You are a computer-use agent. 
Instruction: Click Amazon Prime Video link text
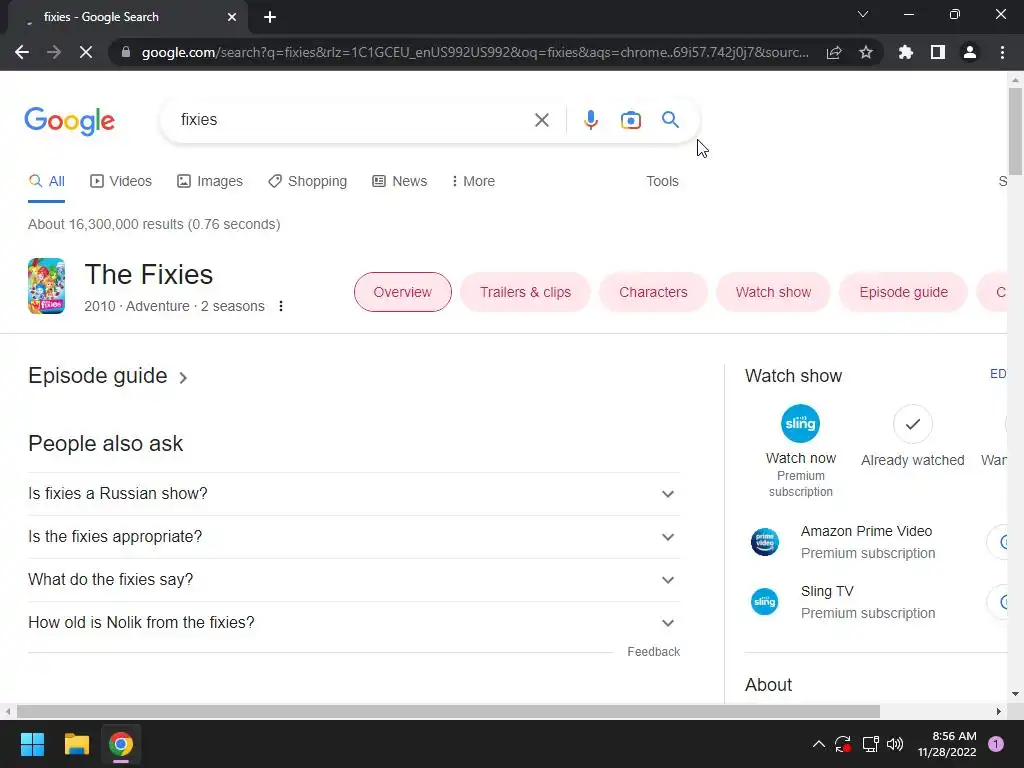(866, 531)
